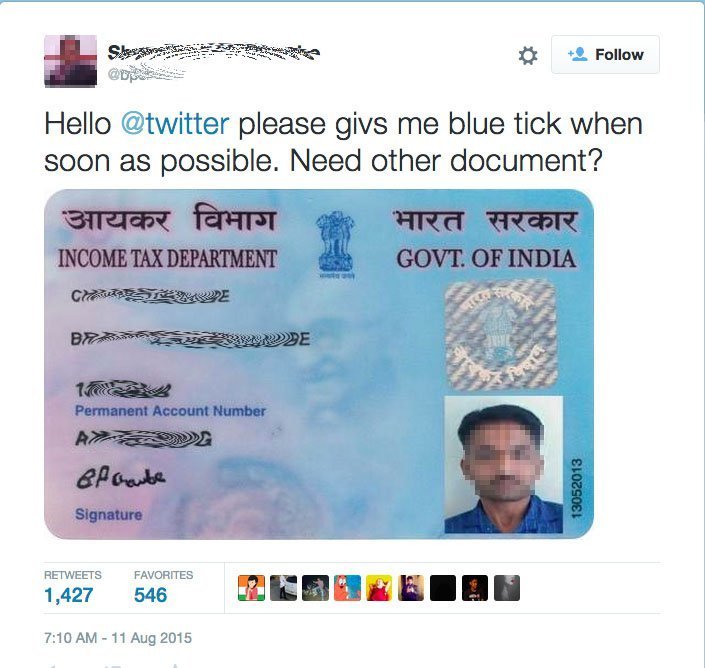Click the @twitter mention link
705x668 pixels.
175,124
